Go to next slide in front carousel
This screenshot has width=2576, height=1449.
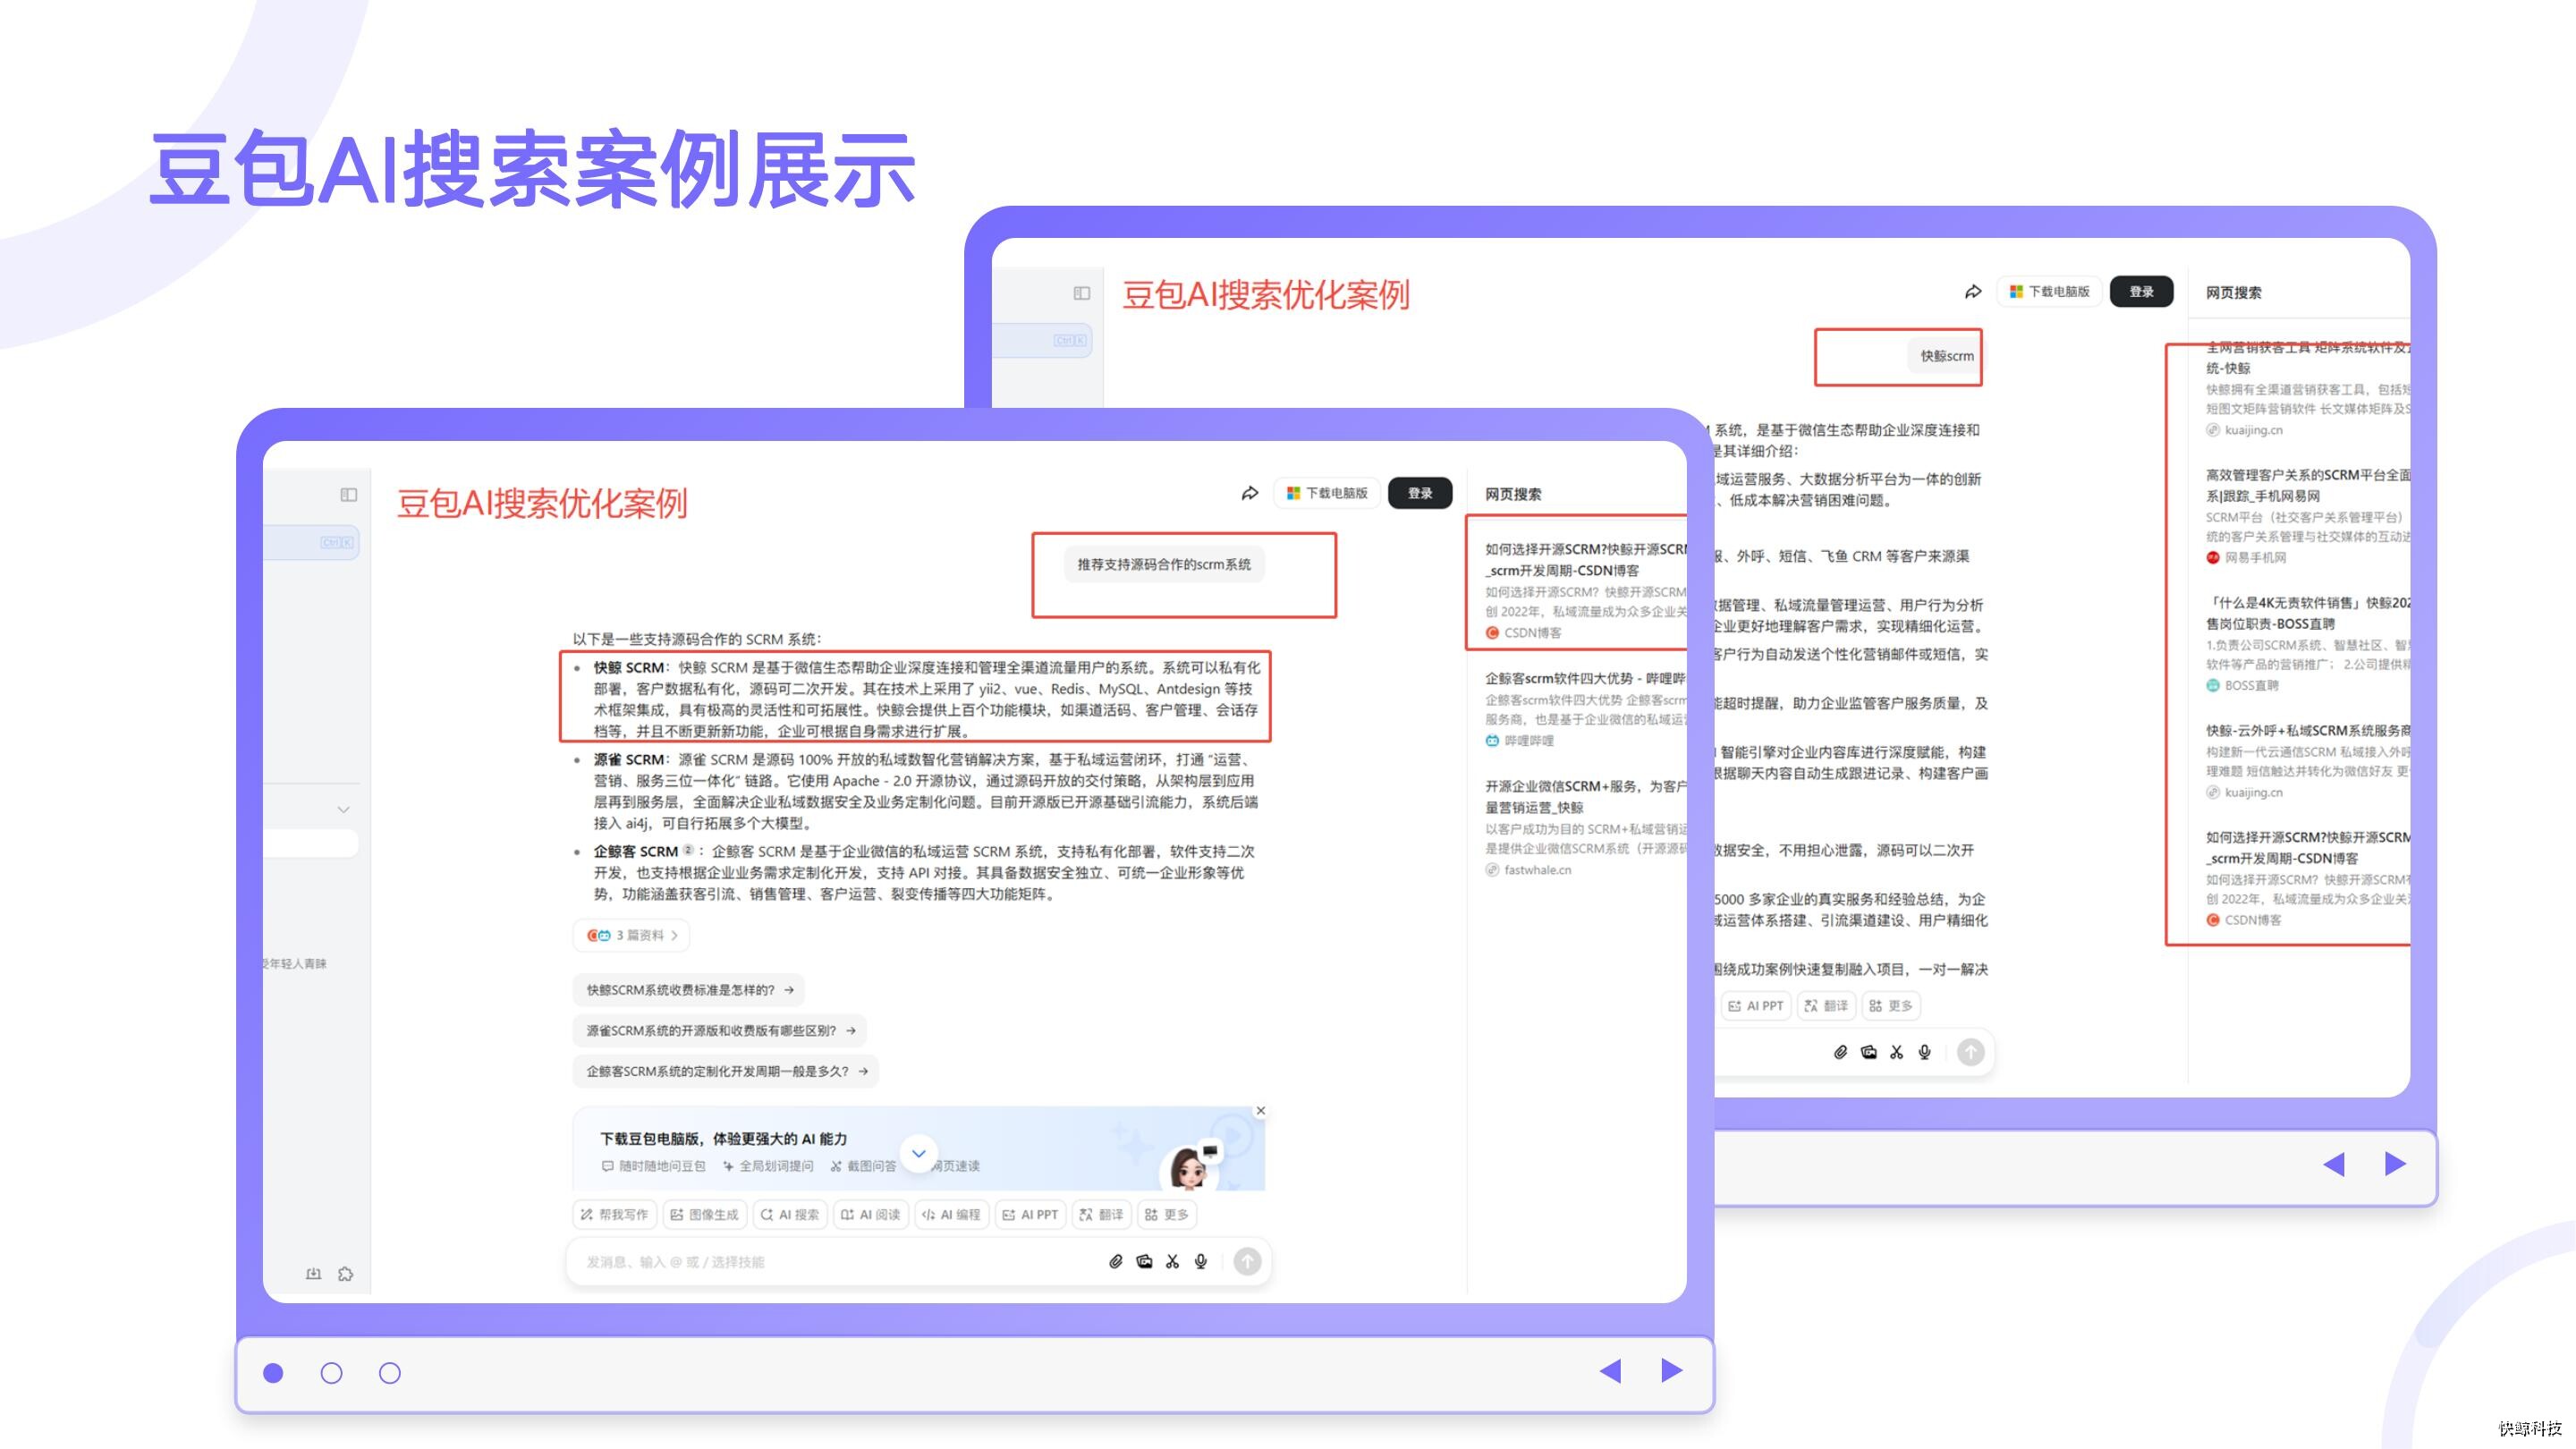coord(1672,1371)
